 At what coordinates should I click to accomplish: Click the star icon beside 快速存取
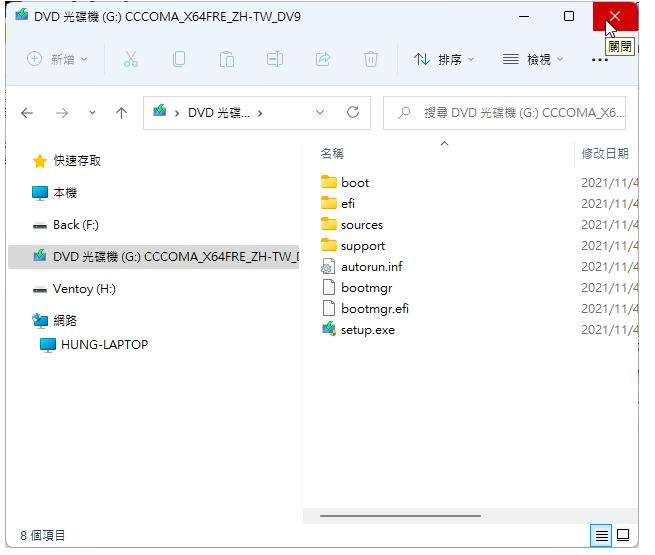click(x=40, y=161)
